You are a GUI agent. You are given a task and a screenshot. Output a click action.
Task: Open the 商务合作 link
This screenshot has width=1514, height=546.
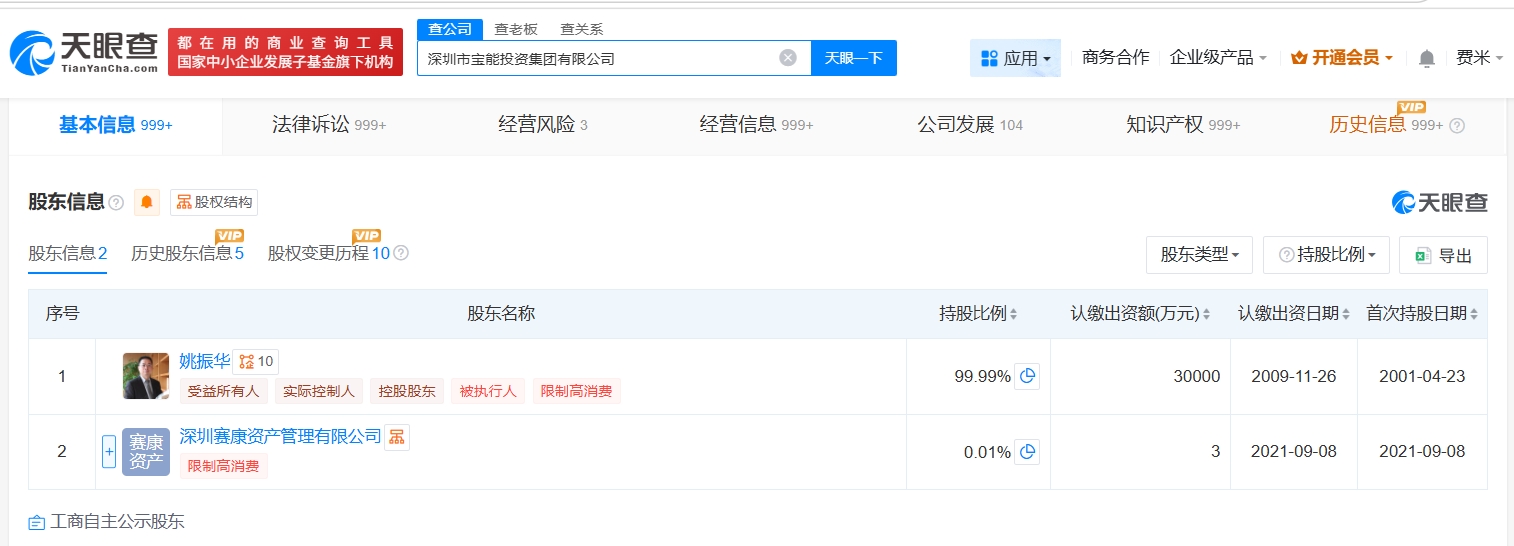(1116, 58)
